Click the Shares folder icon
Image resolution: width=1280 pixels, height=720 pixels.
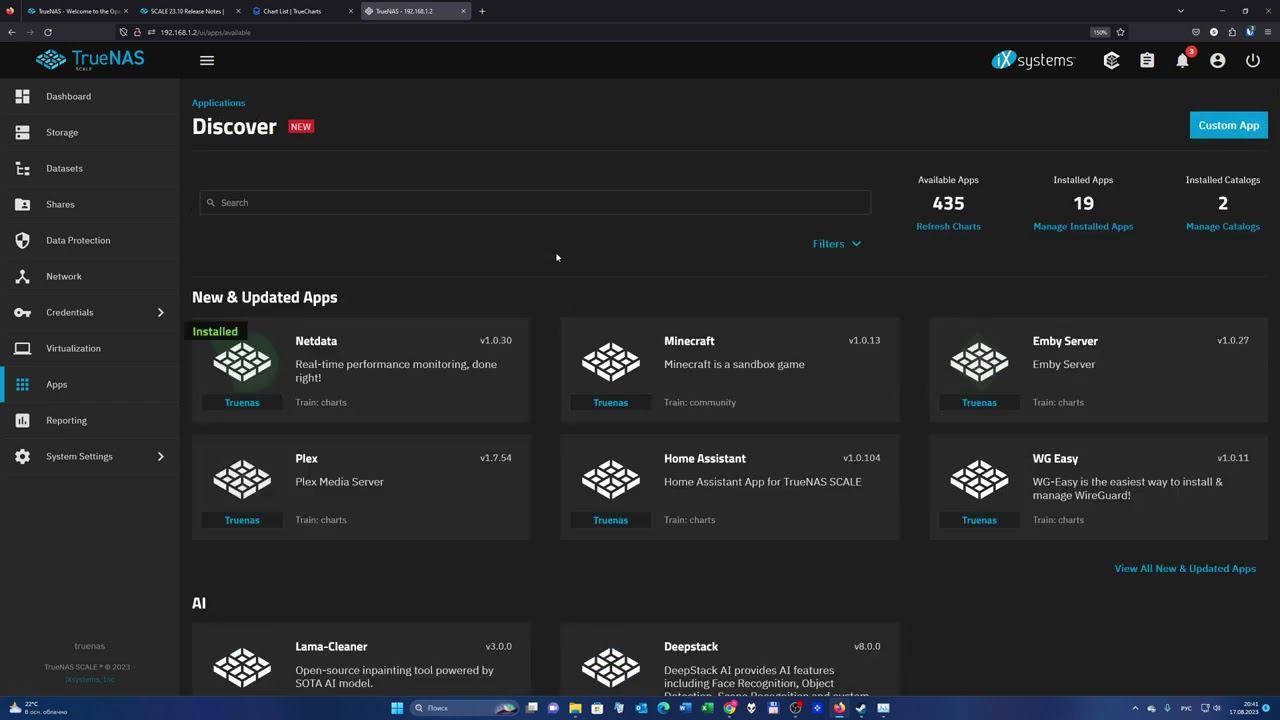pyautogui.click(x=22, y=204)
